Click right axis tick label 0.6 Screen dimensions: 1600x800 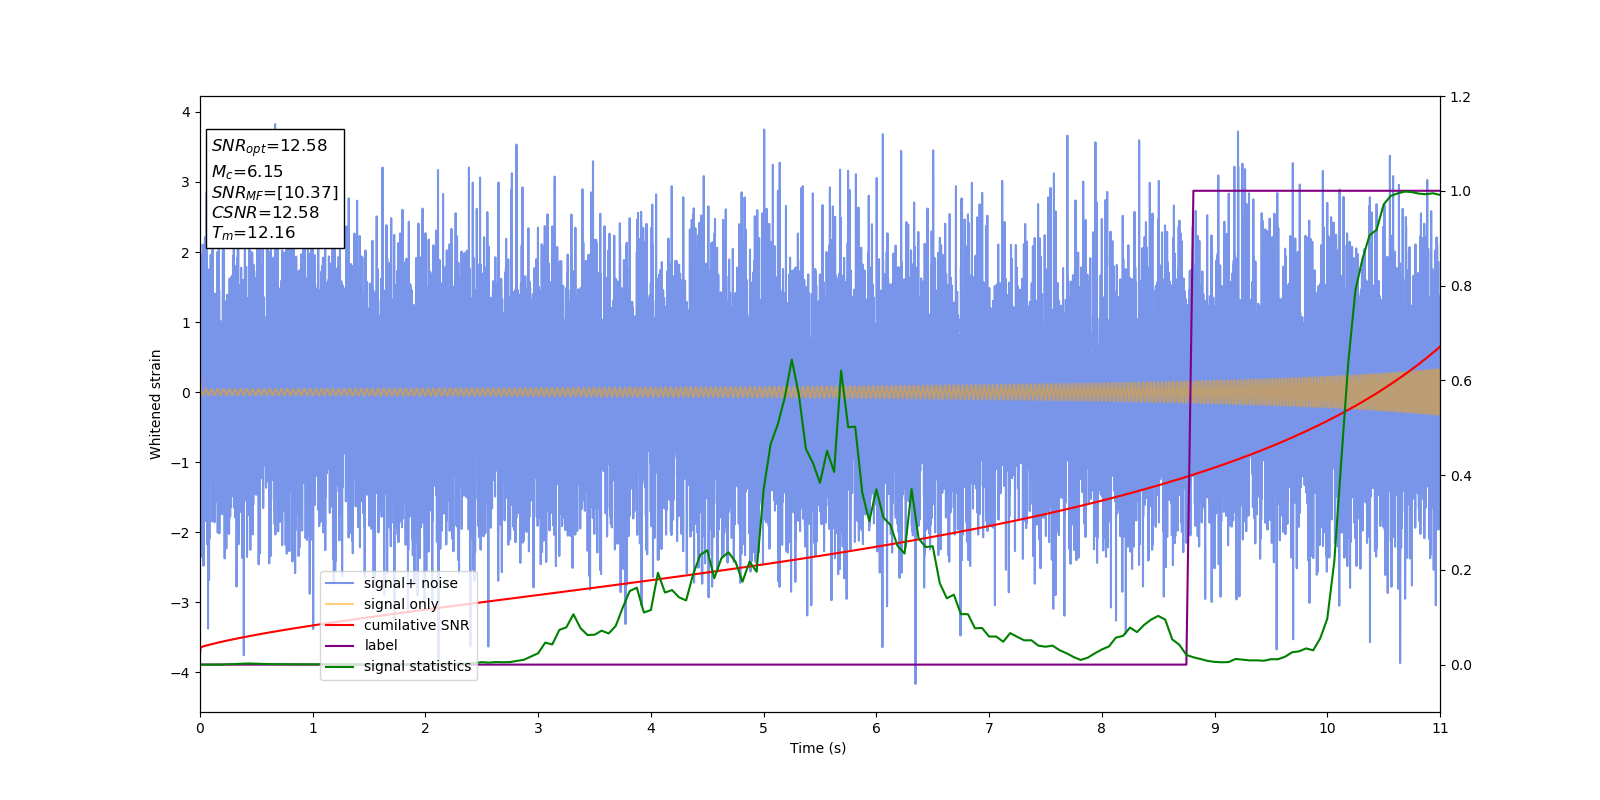[1460, 381]
